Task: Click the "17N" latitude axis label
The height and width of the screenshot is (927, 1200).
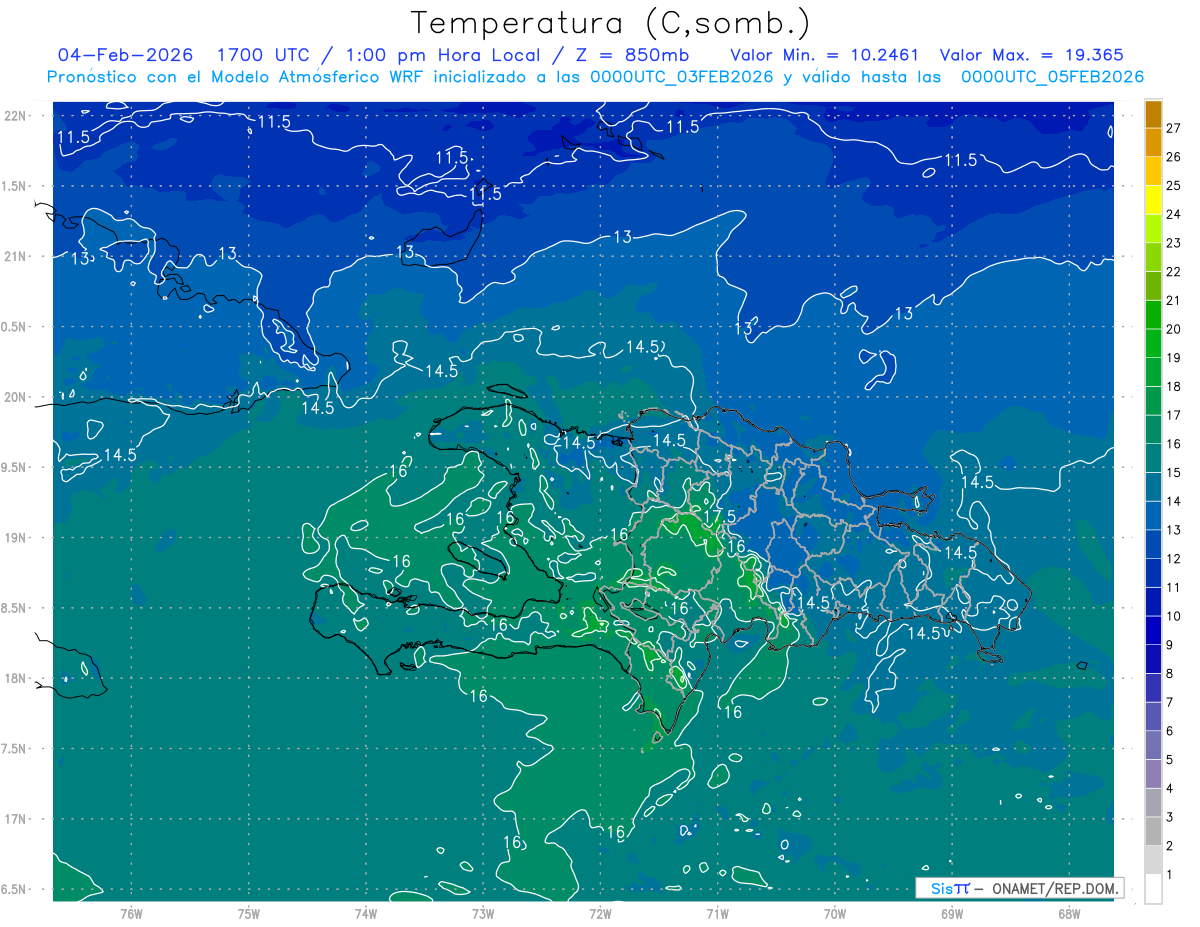Action: click(x=17, y=819)
